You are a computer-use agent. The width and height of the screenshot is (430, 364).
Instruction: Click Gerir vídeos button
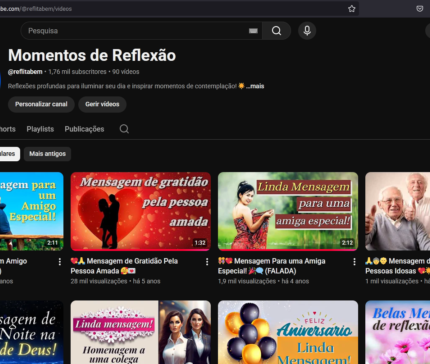102,104
